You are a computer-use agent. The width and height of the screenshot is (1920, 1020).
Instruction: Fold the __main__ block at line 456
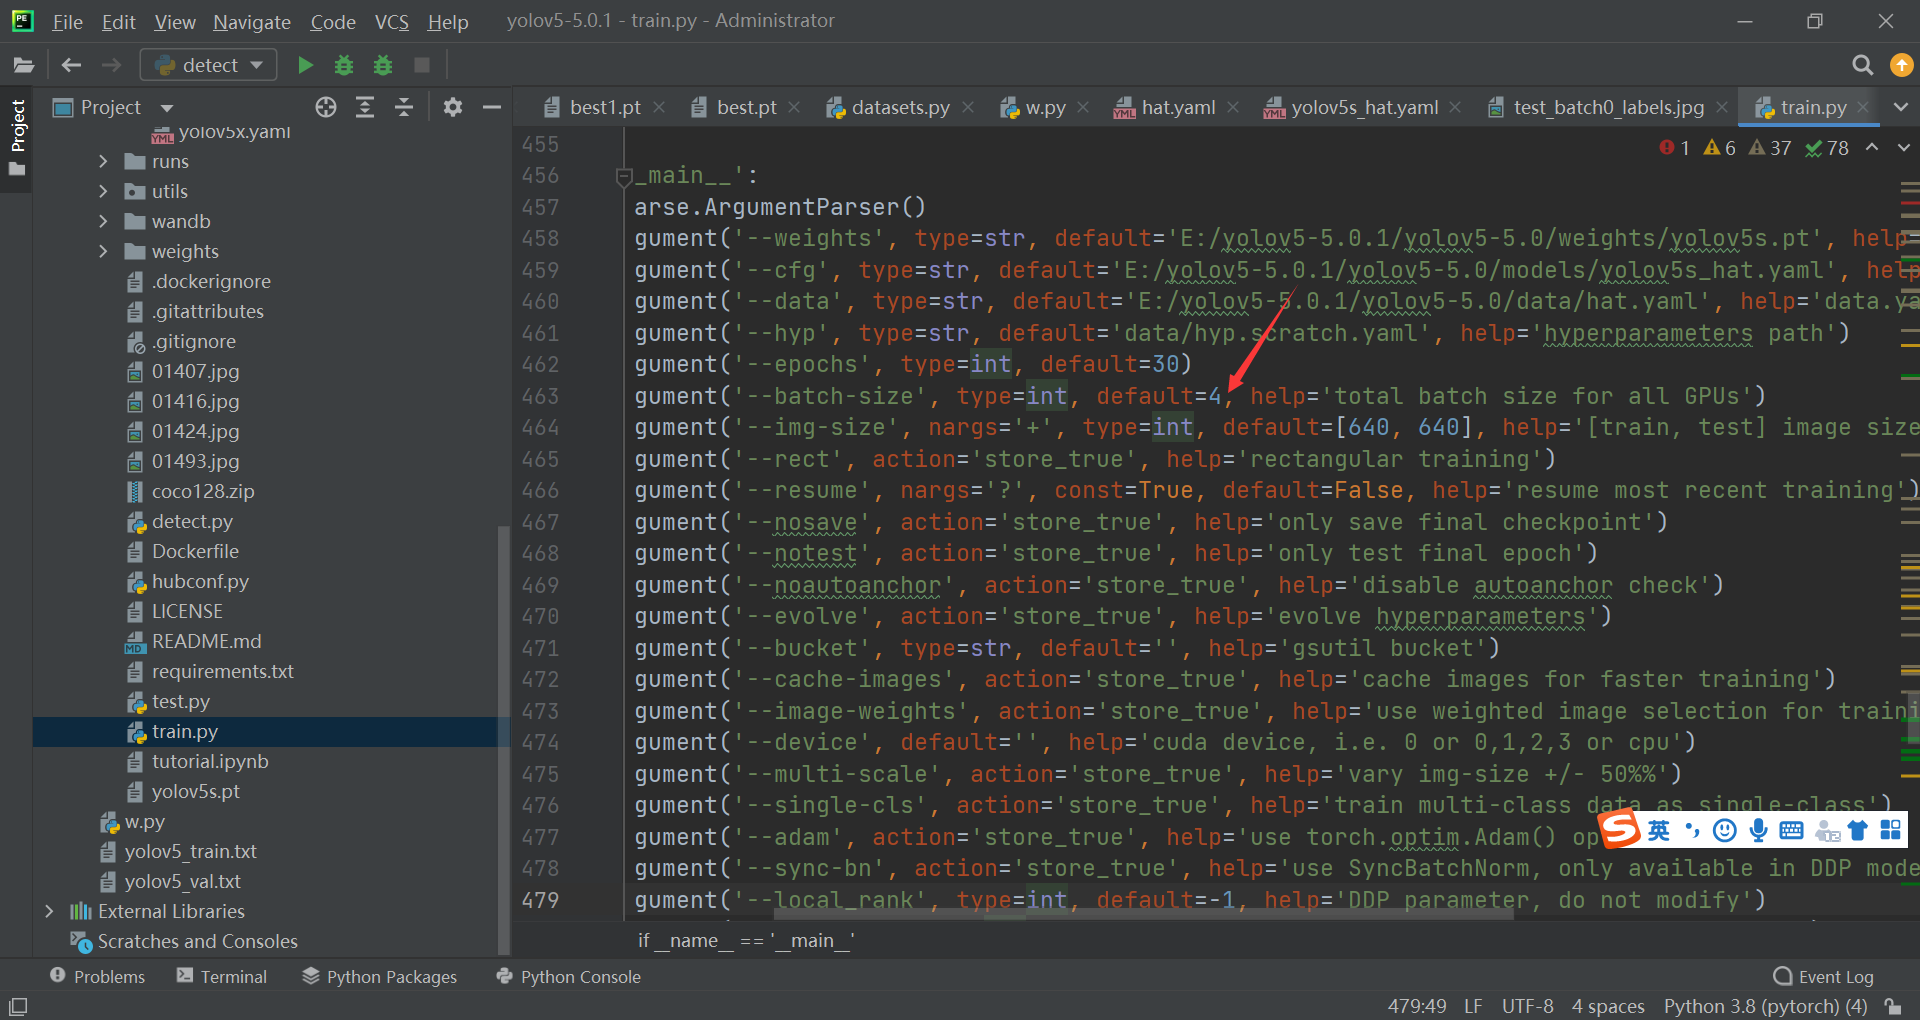[624, 177]
